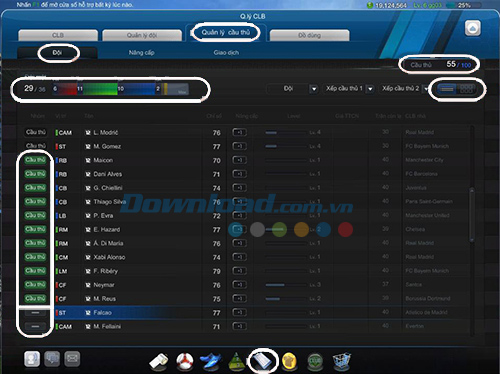
Task: Open the Xếp cầu thủ 2 dropdown
Action: (x=426, y=89)
